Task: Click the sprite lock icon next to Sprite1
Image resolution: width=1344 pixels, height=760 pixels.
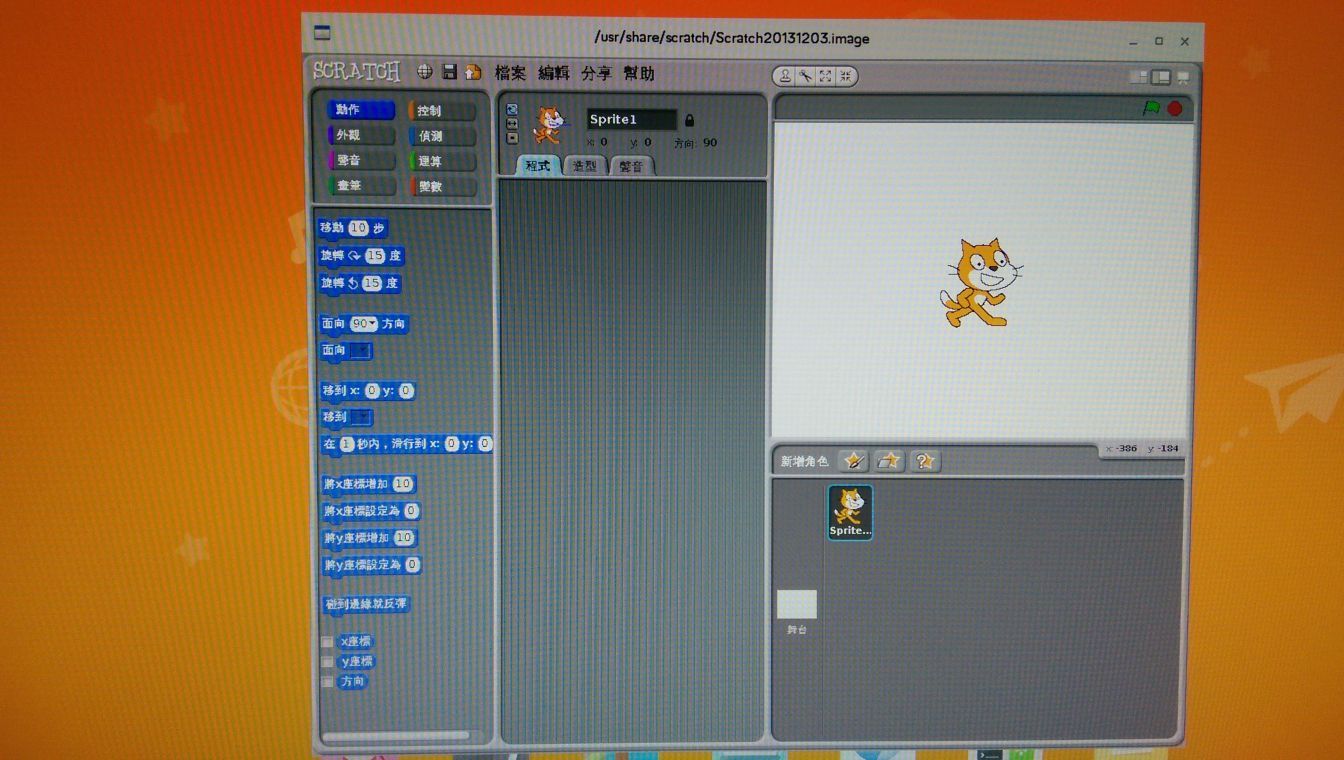Action: 689,120
